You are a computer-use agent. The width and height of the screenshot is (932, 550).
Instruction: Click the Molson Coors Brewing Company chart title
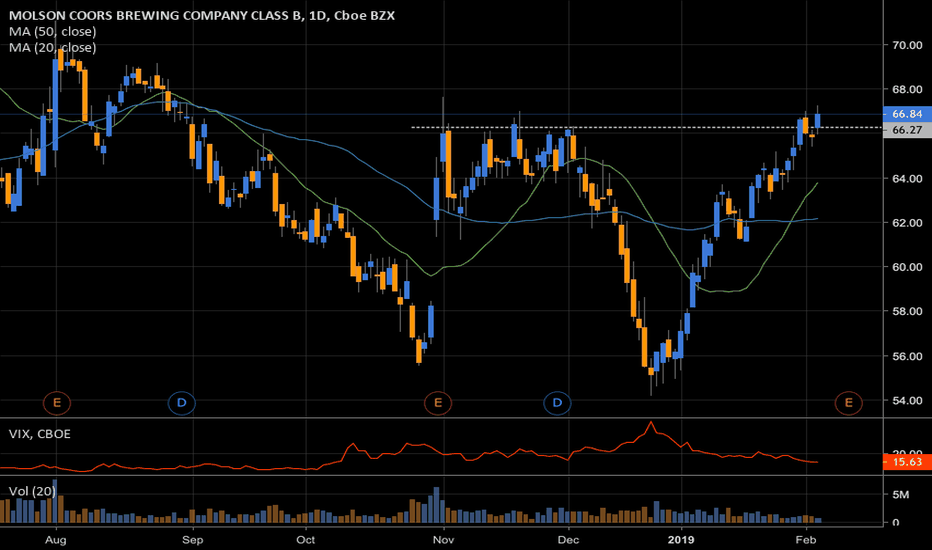(x=201, y=15)
